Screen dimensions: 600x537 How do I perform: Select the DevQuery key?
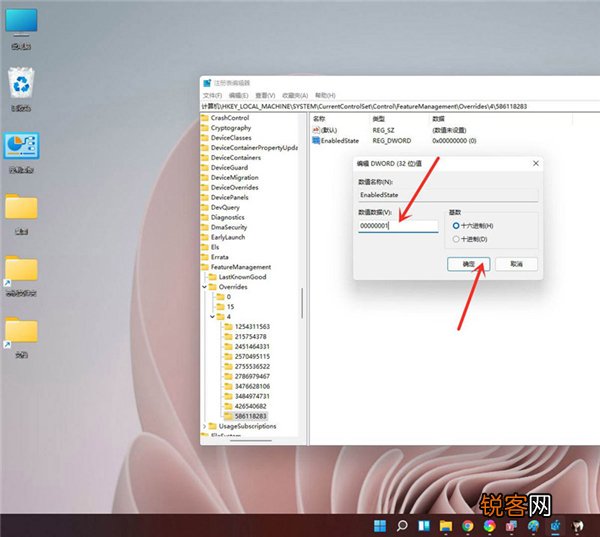225,207
